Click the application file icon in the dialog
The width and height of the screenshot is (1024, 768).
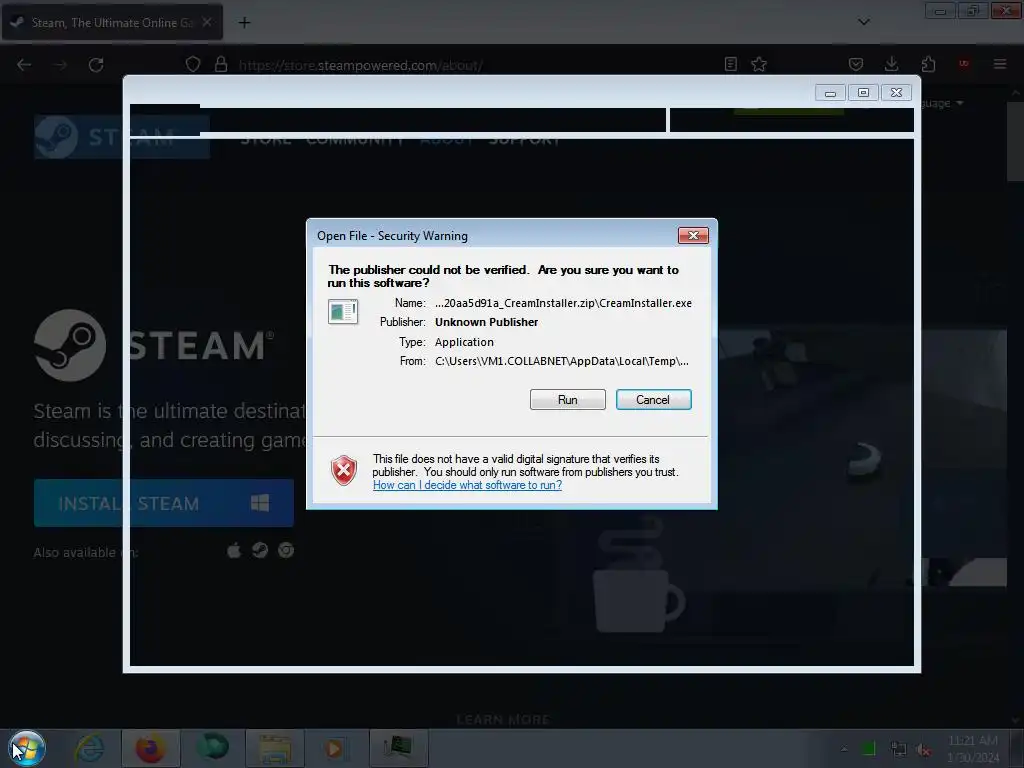pyautogui.click(x=343, y=312)
